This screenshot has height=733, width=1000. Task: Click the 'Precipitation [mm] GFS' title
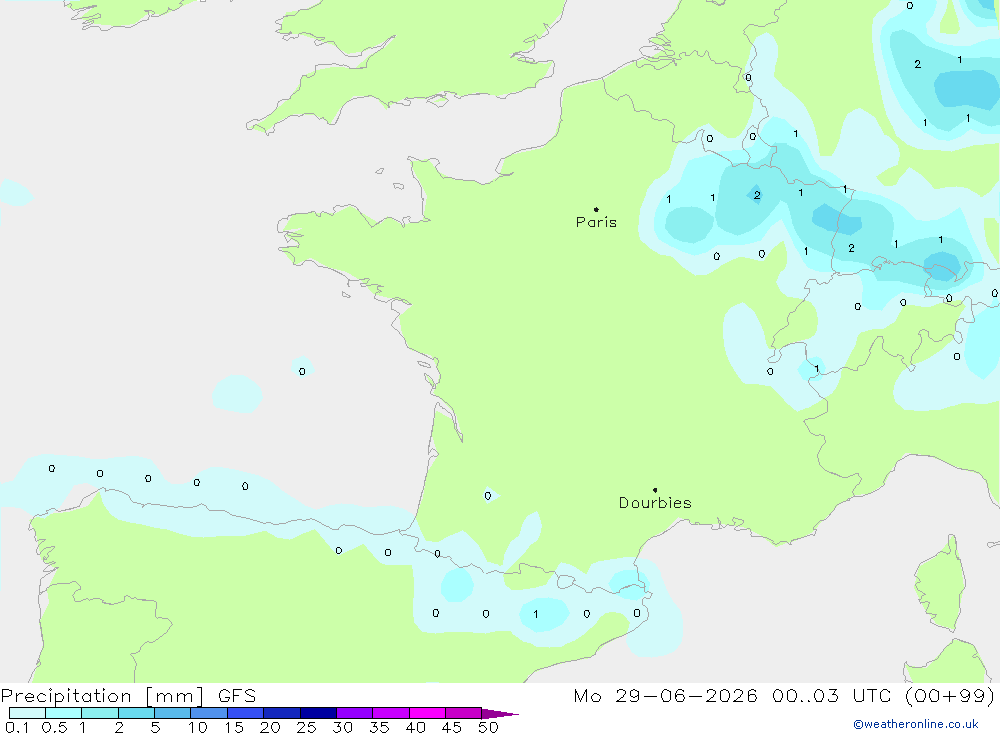pyautogui.click(x=128, y=695)
